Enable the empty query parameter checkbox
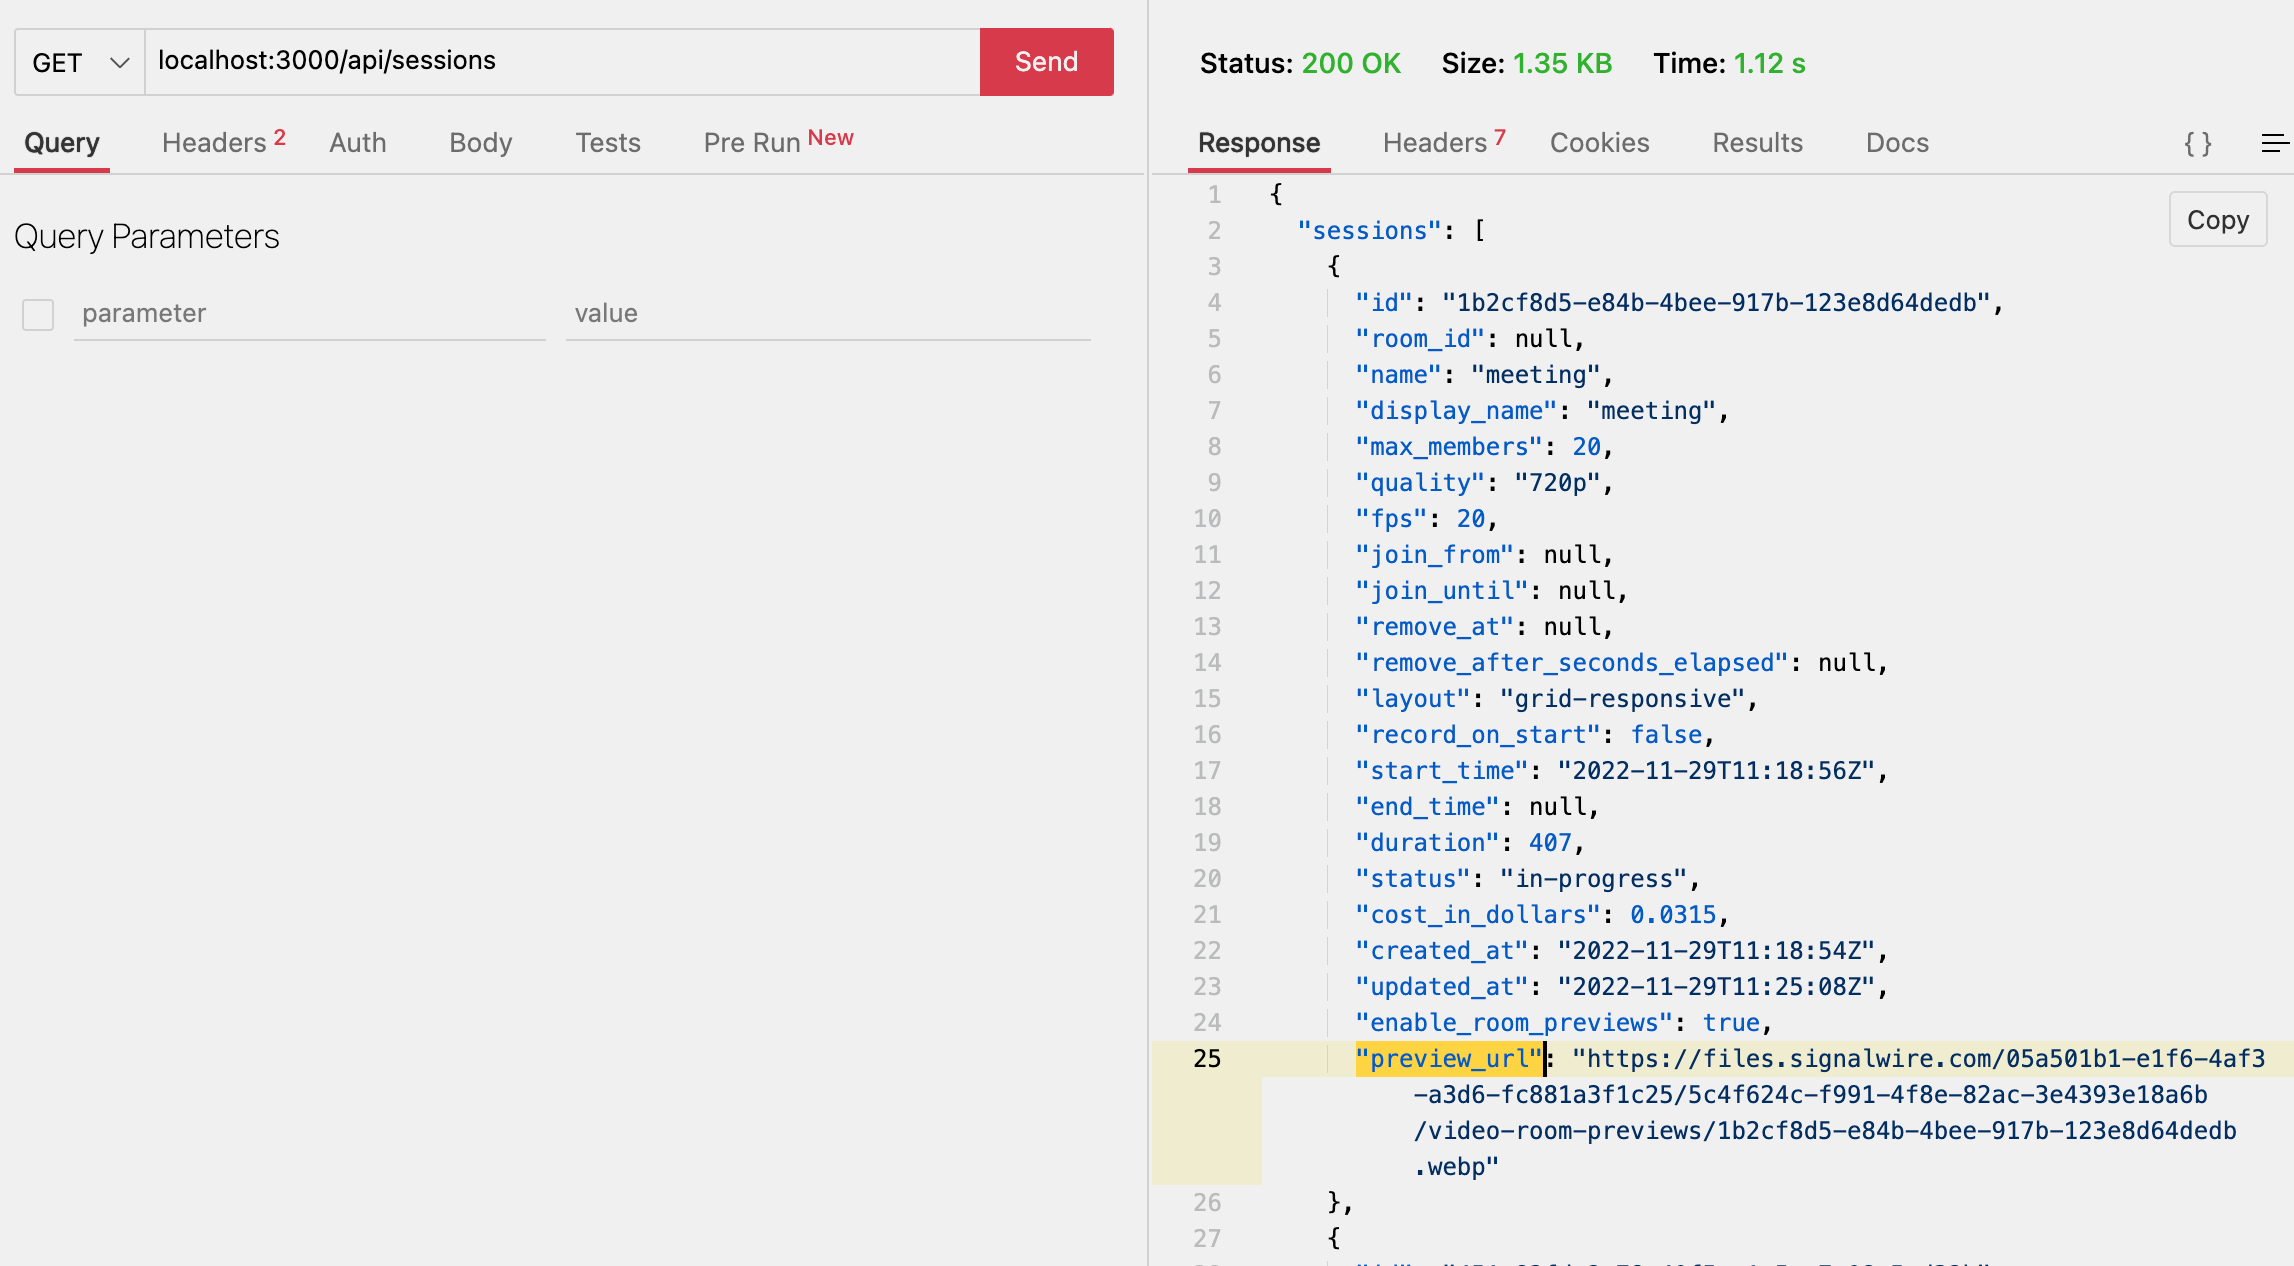Viewport: 2294px width, 1266px height. coord(37,314)
